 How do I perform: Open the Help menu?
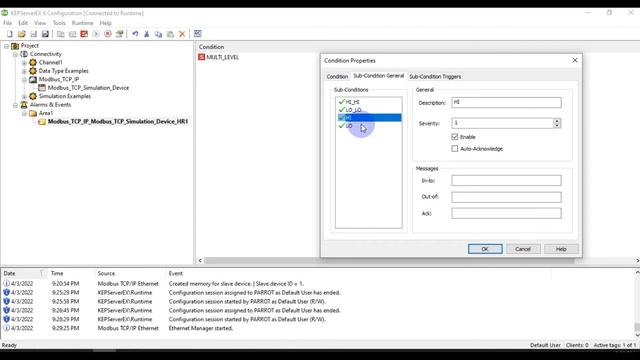(x=105, y=23)
